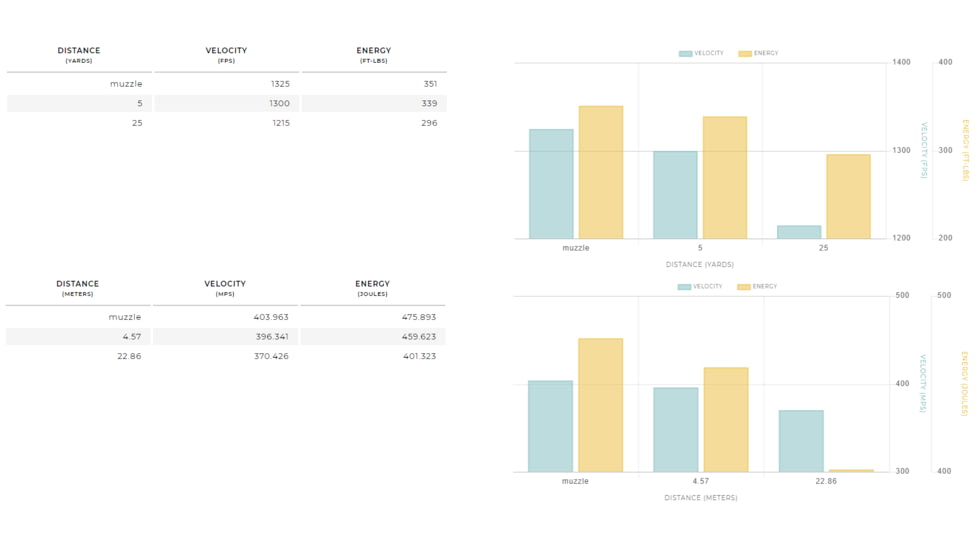
Task: Click the ENERGY (JOULES) column header
Action: click(x=372, y=288)
